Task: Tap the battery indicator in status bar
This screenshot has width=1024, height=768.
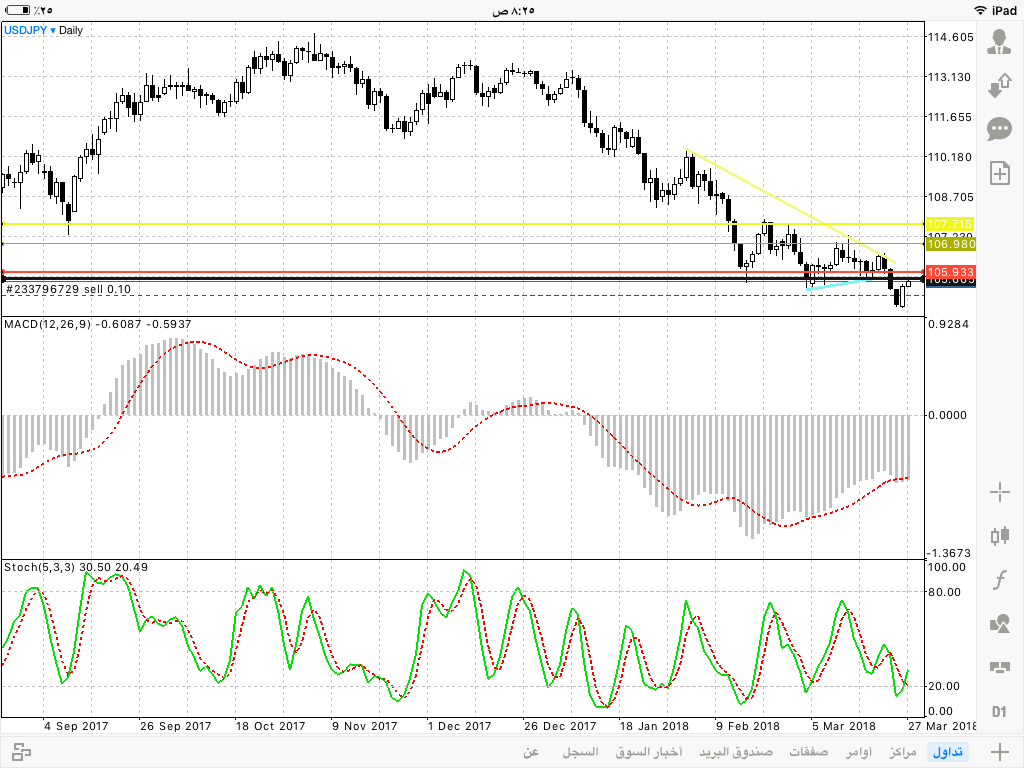Action: point(17,10)
